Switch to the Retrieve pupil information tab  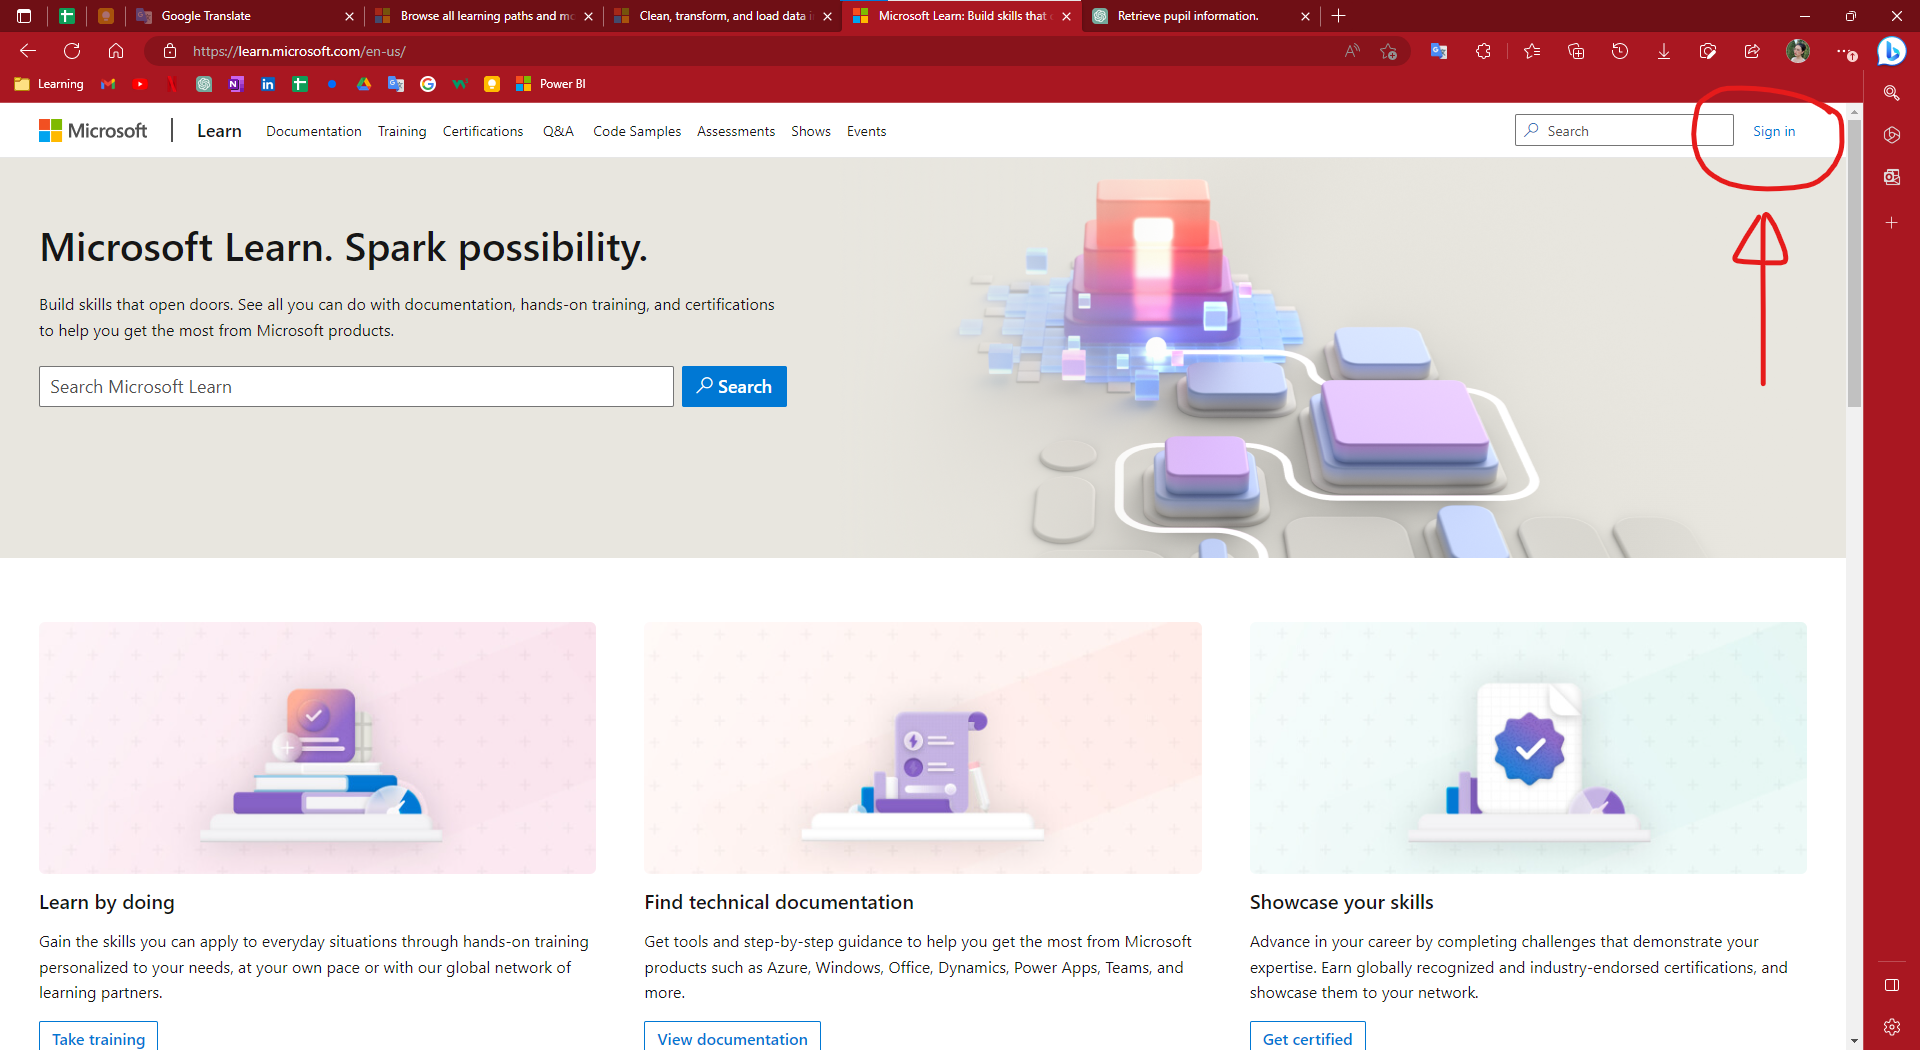1190,16
